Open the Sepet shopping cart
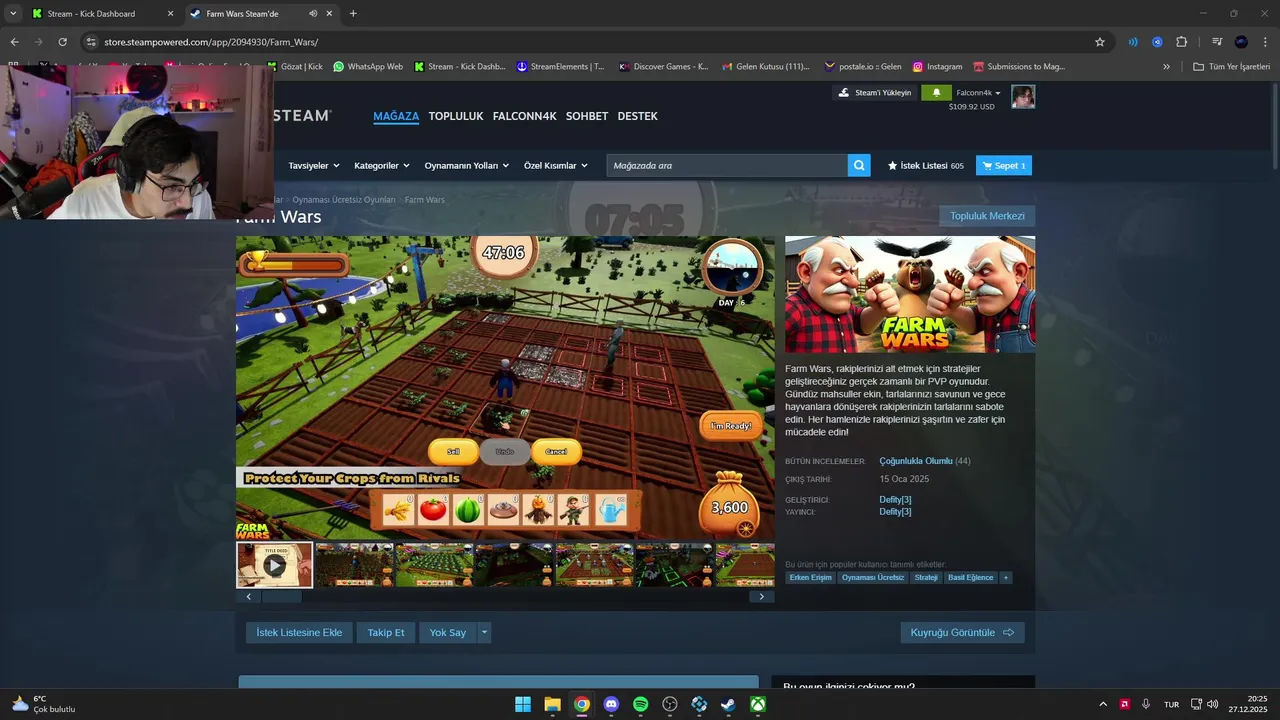The width and height of the screenshot is (1280, 720). click(1004, 166)
